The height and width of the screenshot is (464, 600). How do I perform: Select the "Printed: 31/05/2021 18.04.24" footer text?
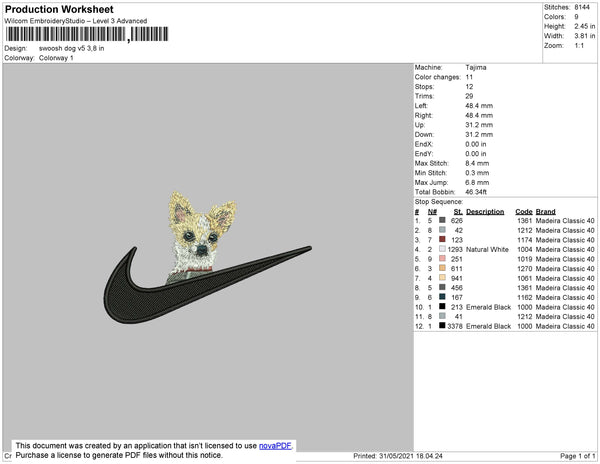click(398, 456)
